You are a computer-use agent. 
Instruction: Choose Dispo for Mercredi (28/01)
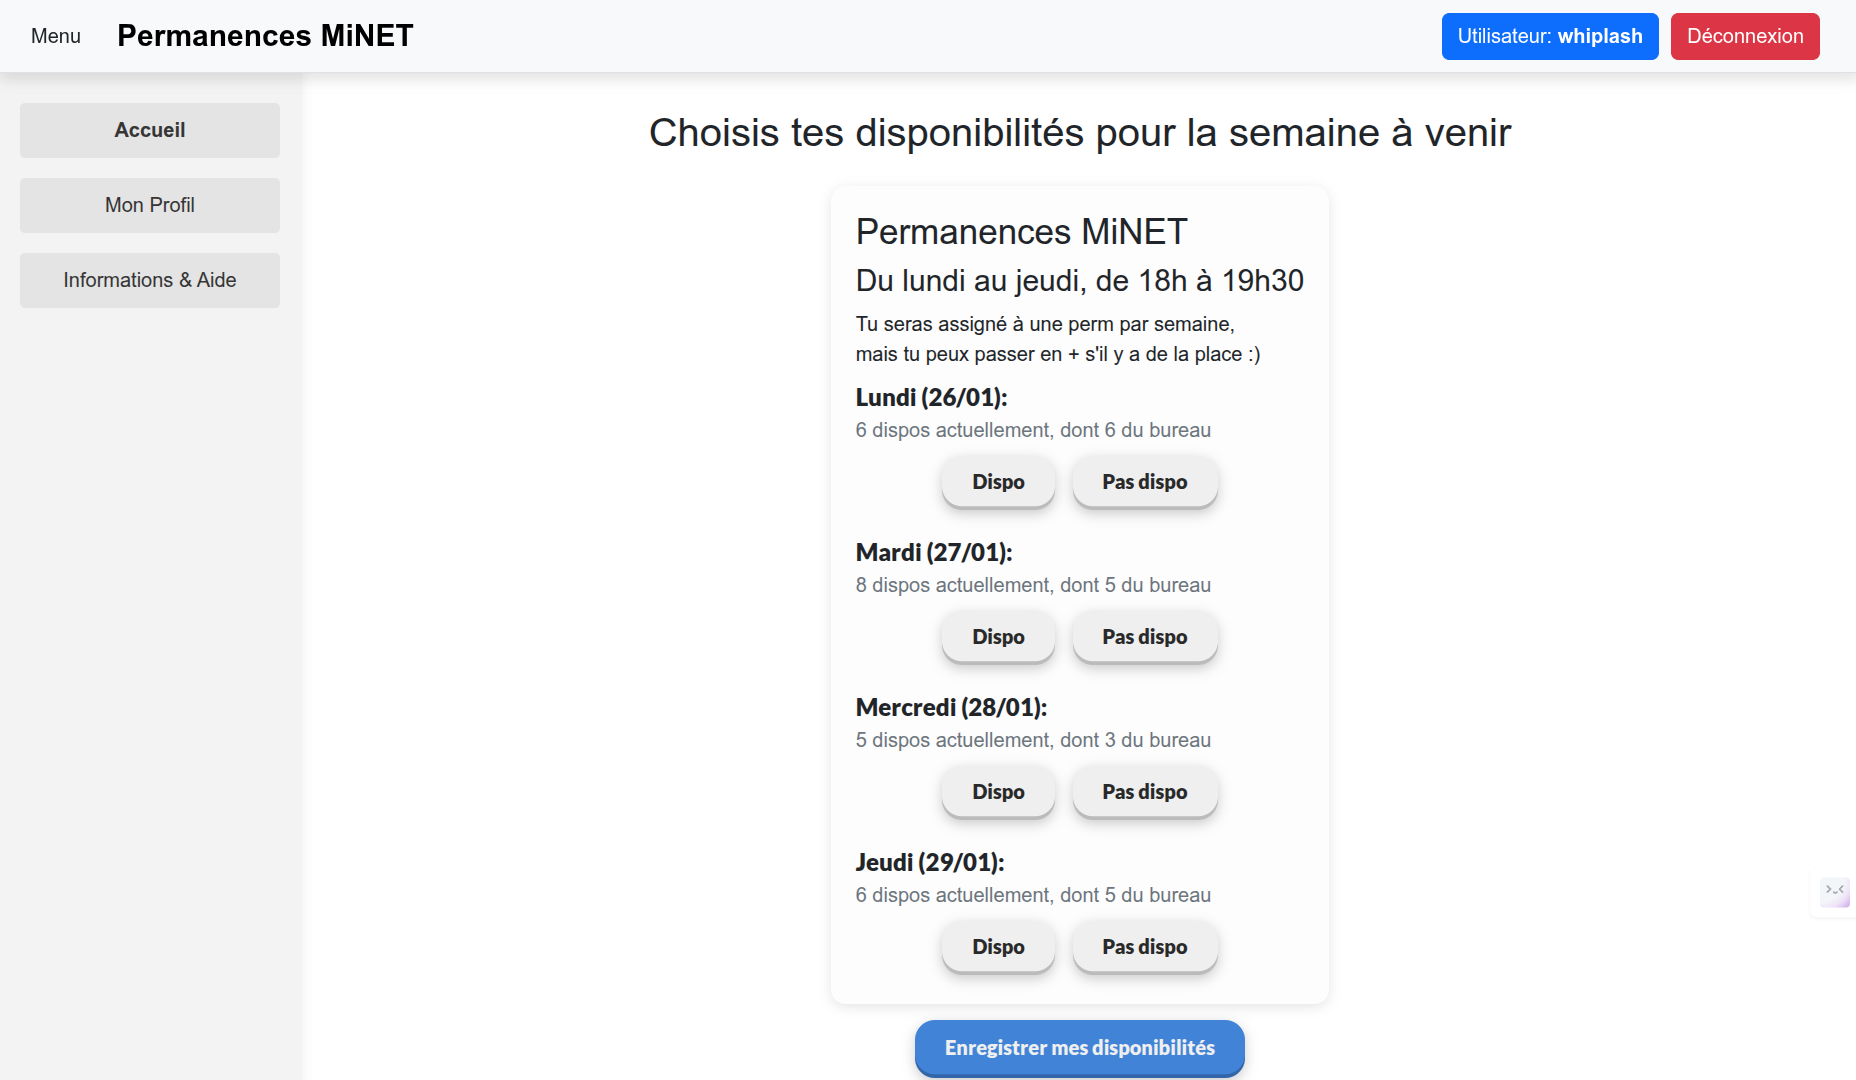tap(998, 792)
